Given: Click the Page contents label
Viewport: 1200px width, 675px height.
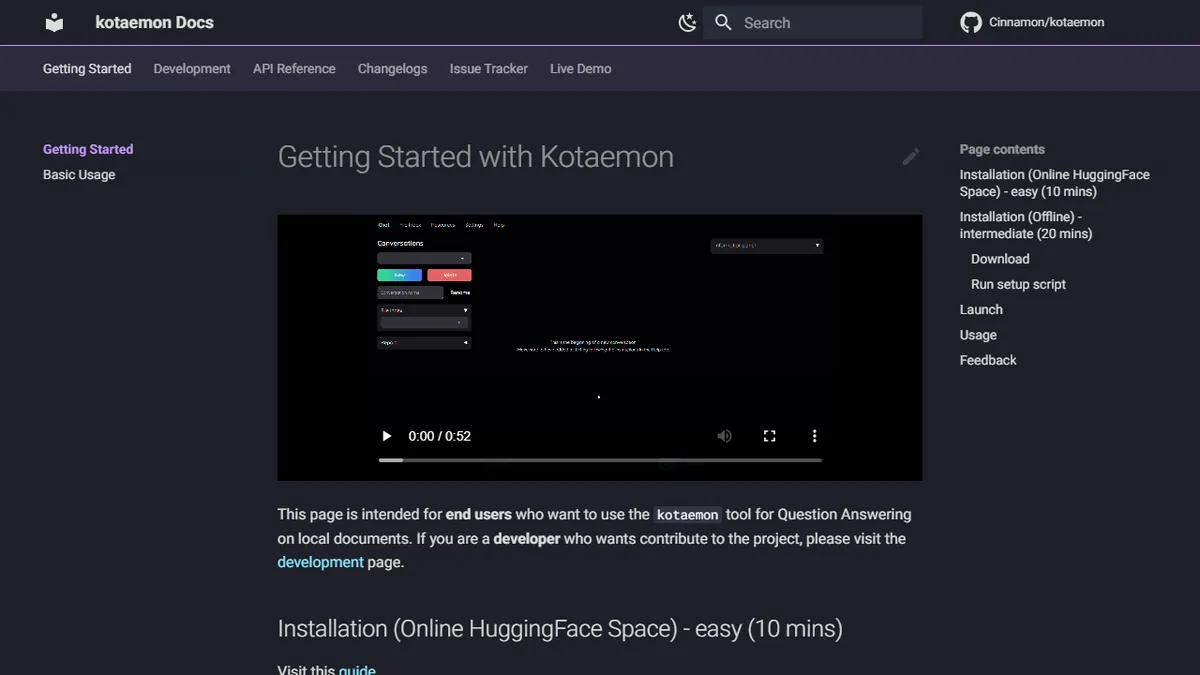Looking at the screenshot, I should tap(1002, 149).
